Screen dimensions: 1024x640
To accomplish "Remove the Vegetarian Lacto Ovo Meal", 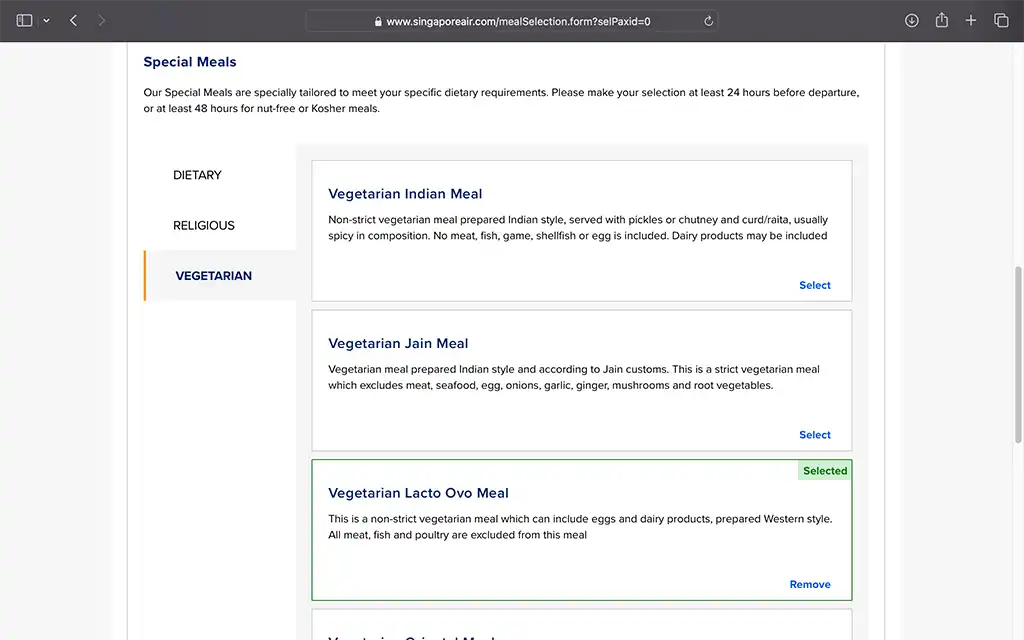I will (810, 584).
